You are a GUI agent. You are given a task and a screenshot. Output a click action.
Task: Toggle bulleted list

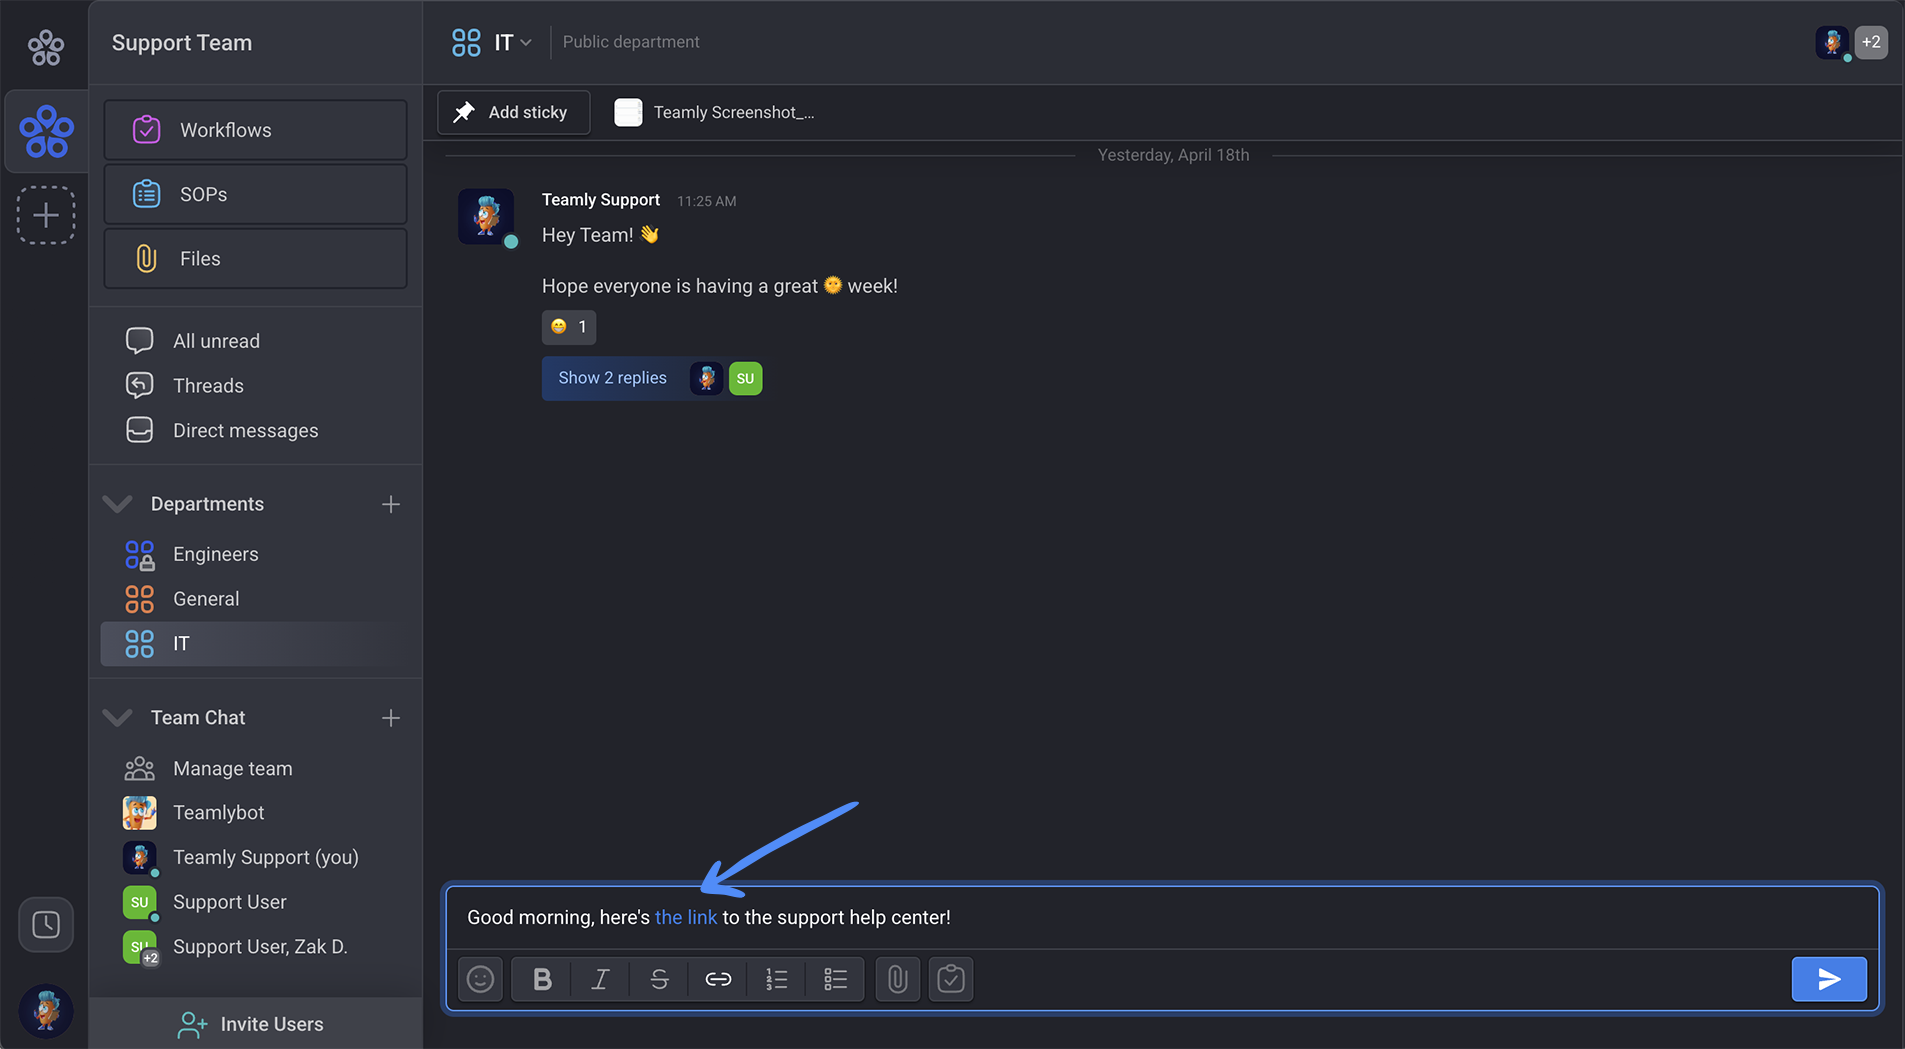click(x=835, y=979)
